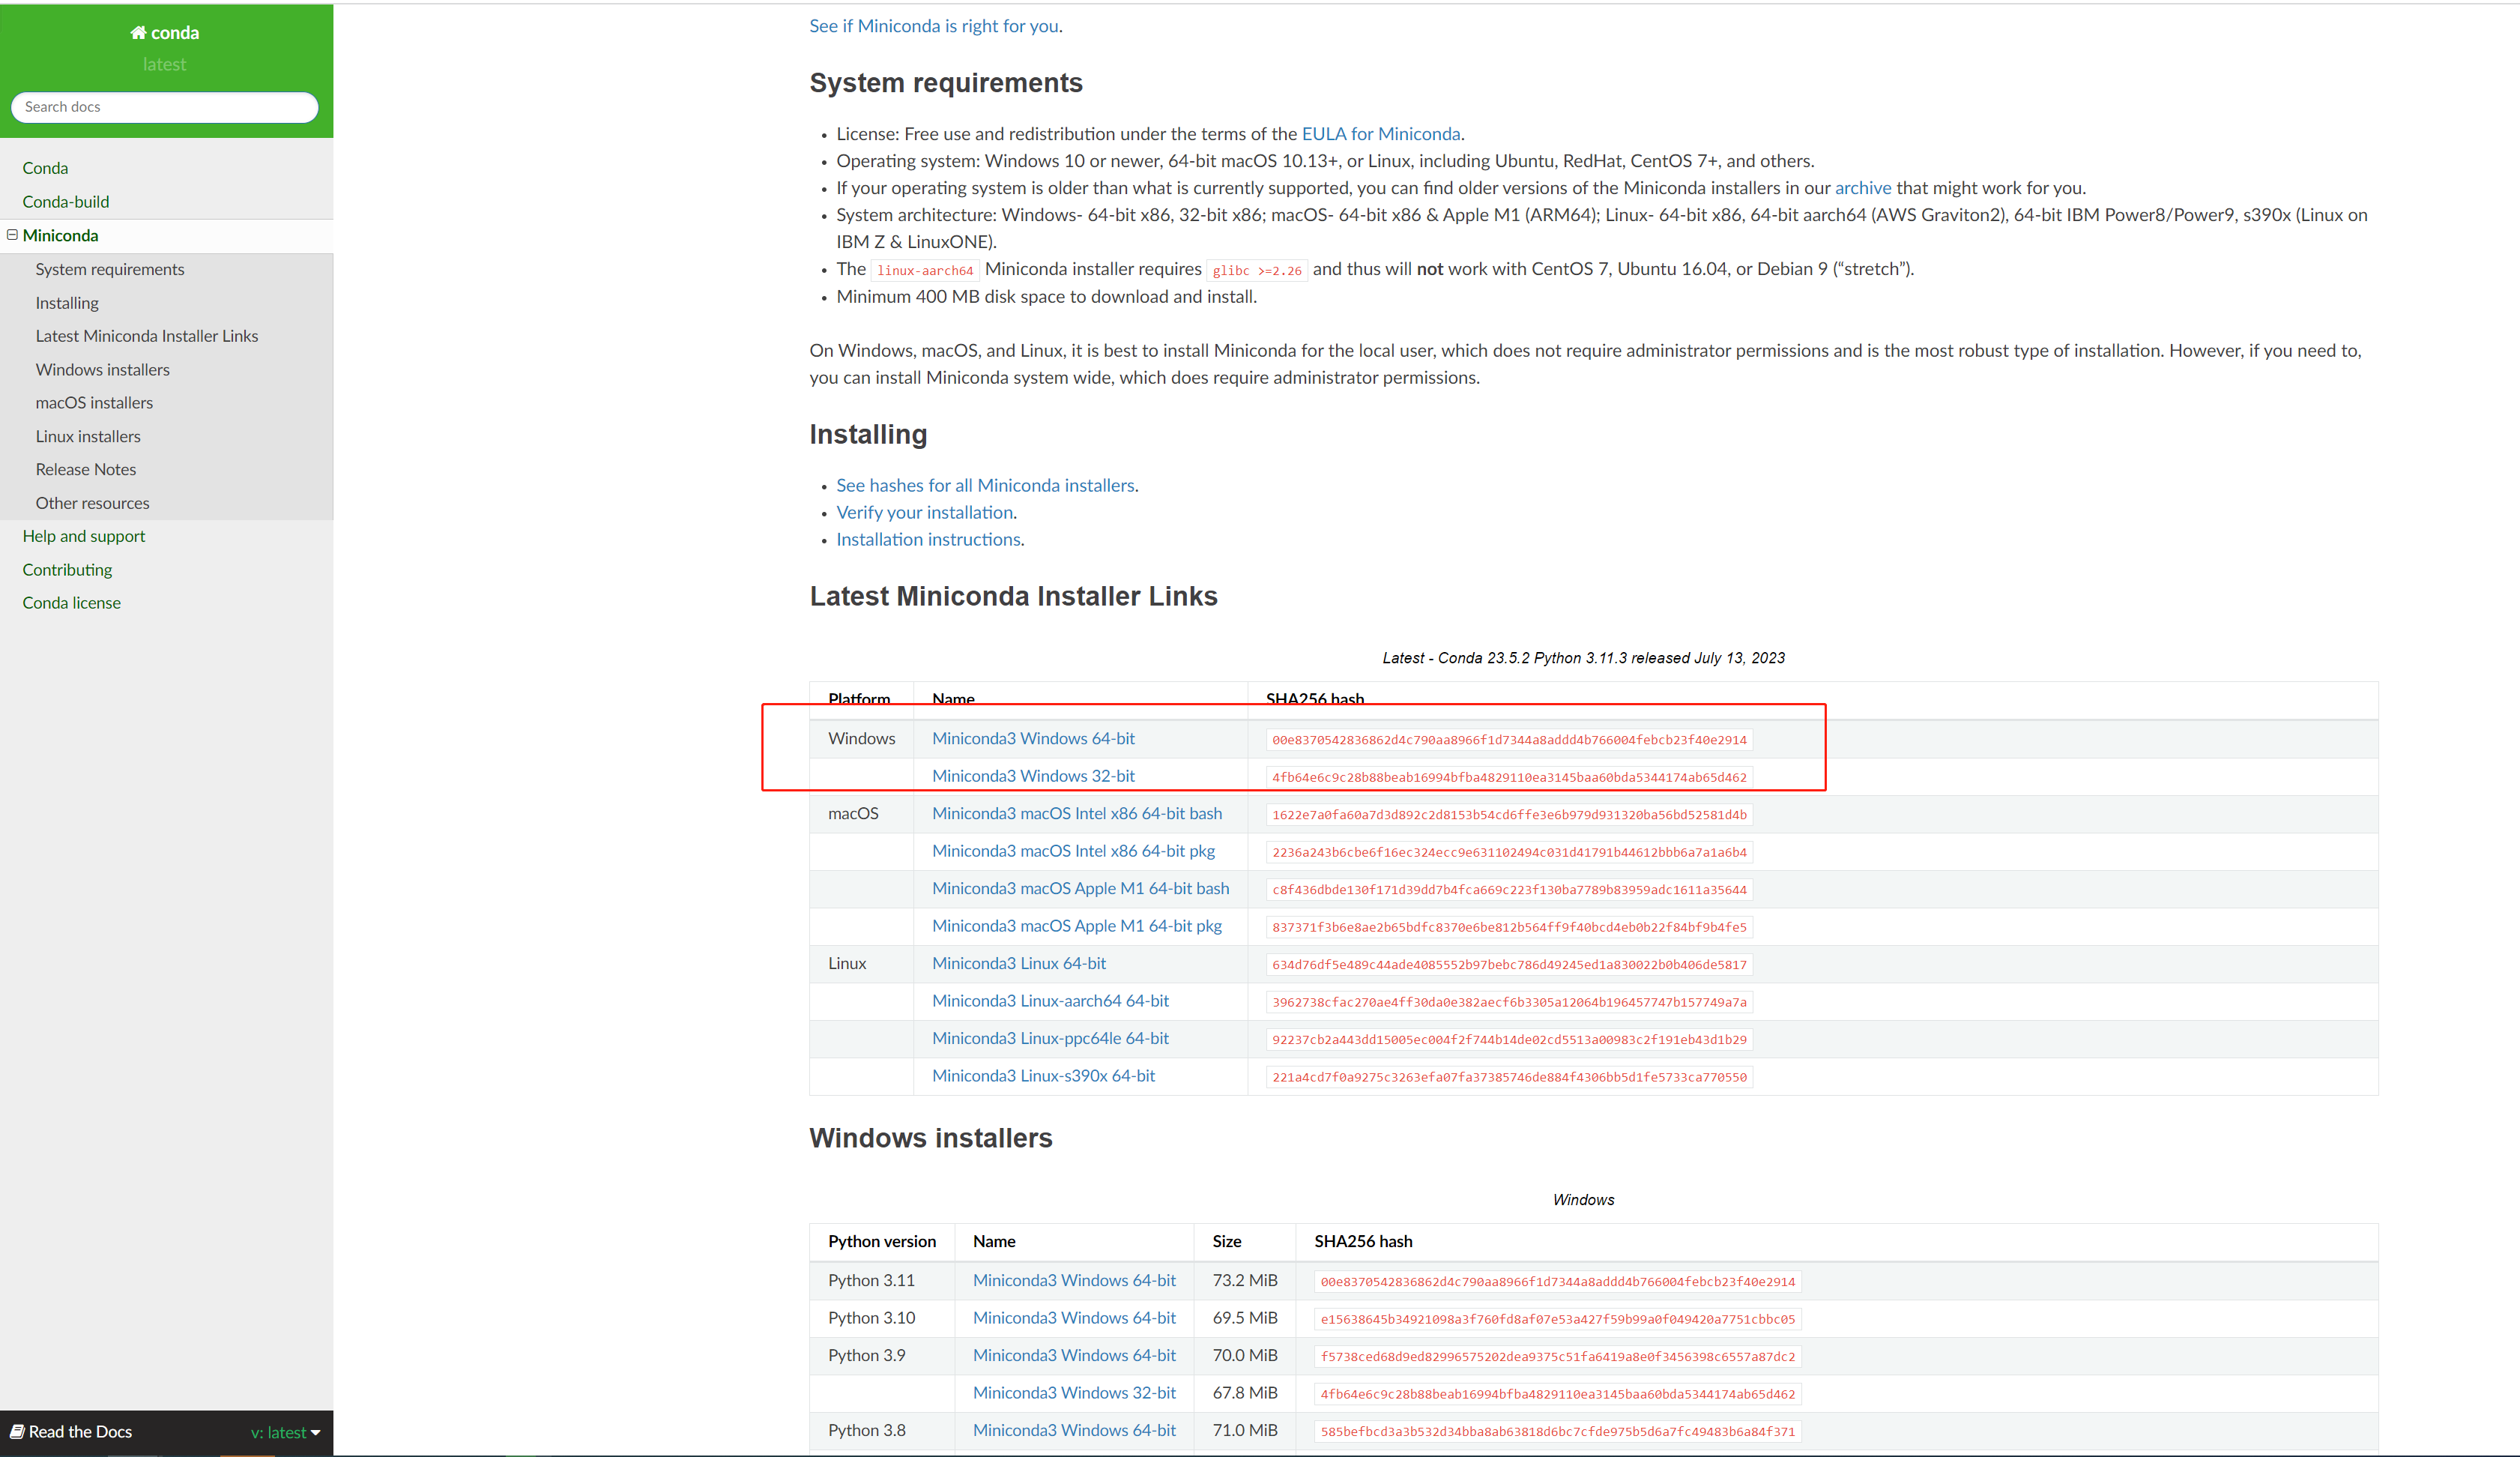
Task: Open Conda license from the sidebar
Action: pos(72,603)
